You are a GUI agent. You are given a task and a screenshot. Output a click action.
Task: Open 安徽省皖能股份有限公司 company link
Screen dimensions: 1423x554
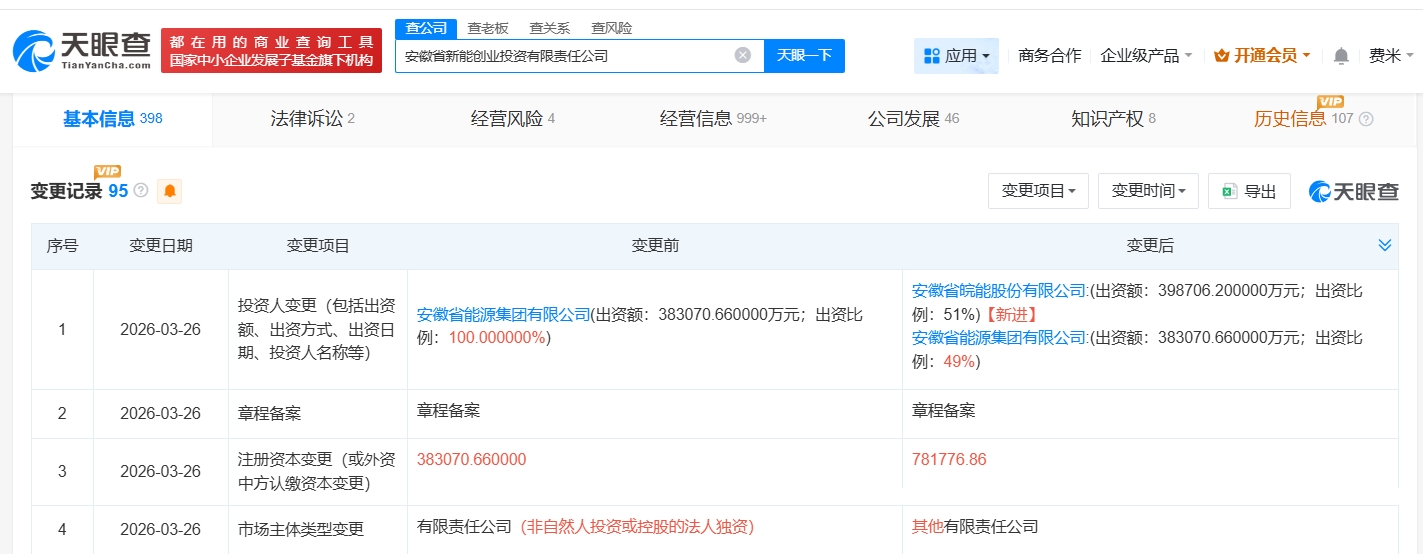(999, 291)
